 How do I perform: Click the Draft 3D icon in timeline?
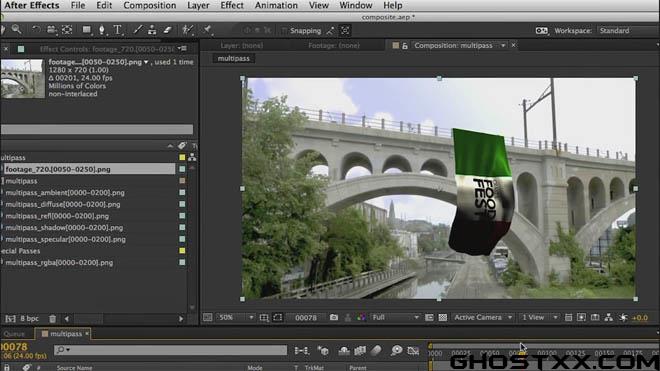(323, 350)
